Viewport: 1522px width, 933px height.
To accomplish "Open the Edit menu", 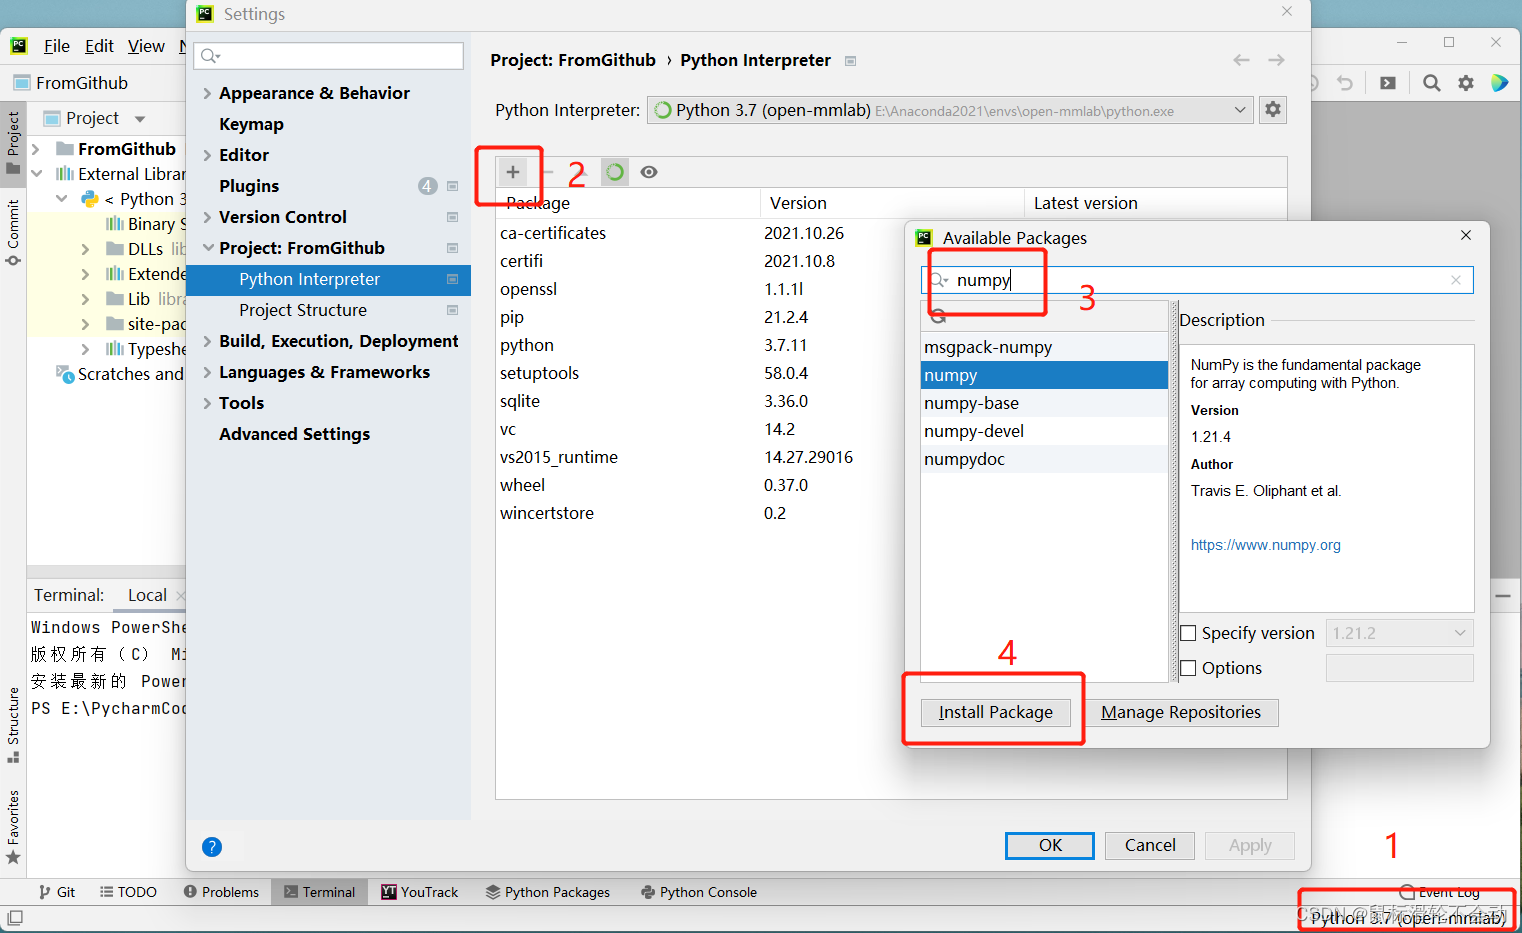I will (99, 46).
